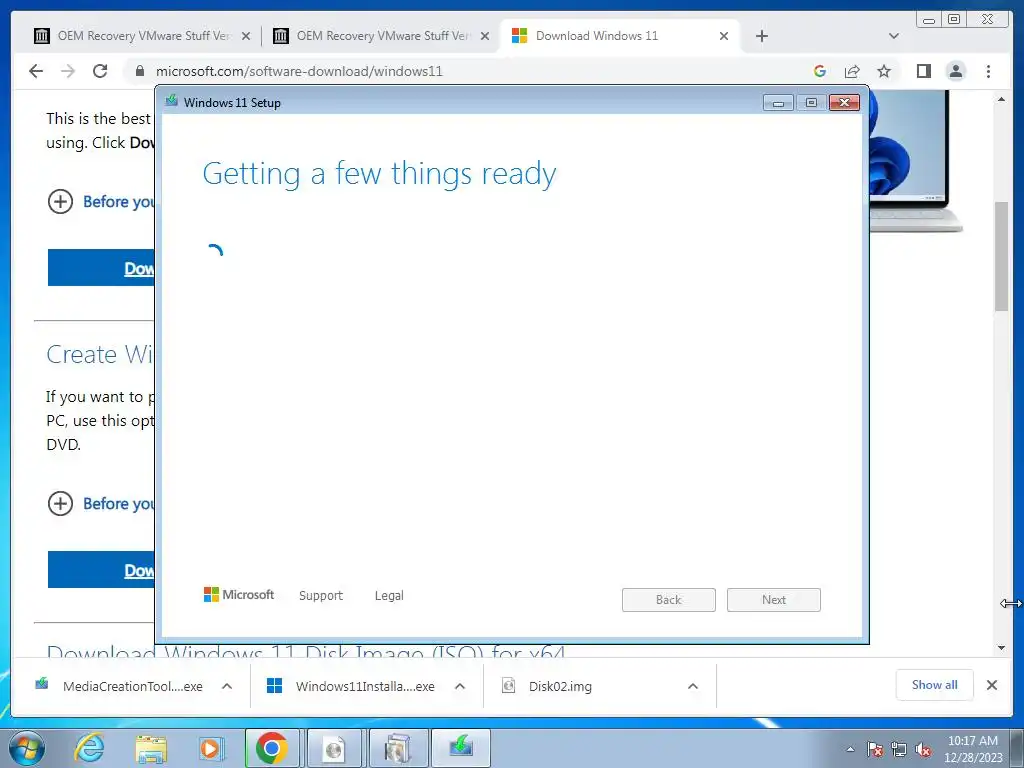The image size is (1024, 768).
Task: Click the disc image taskbar icon
Action: pyautogui.click(x=334, y=748)
